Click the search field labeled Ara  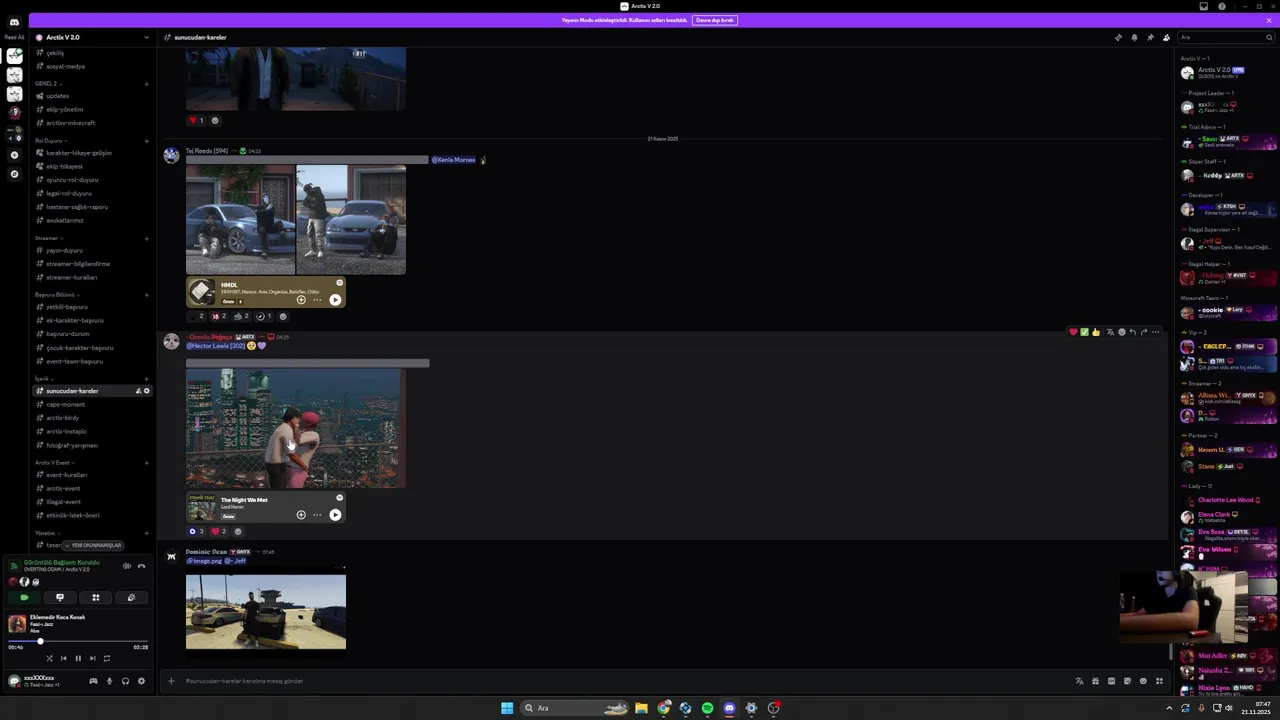tap(1226, 37)
